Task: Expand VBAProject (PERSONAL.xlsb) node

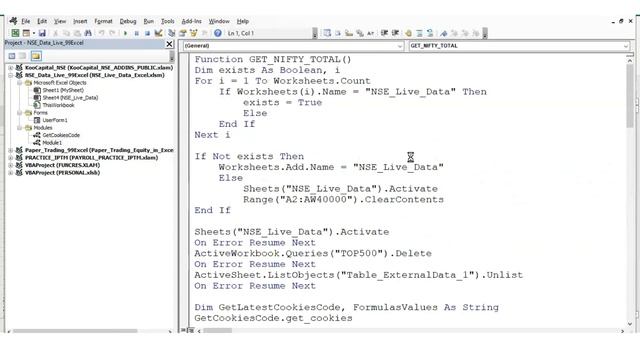Action: [11, 173]
